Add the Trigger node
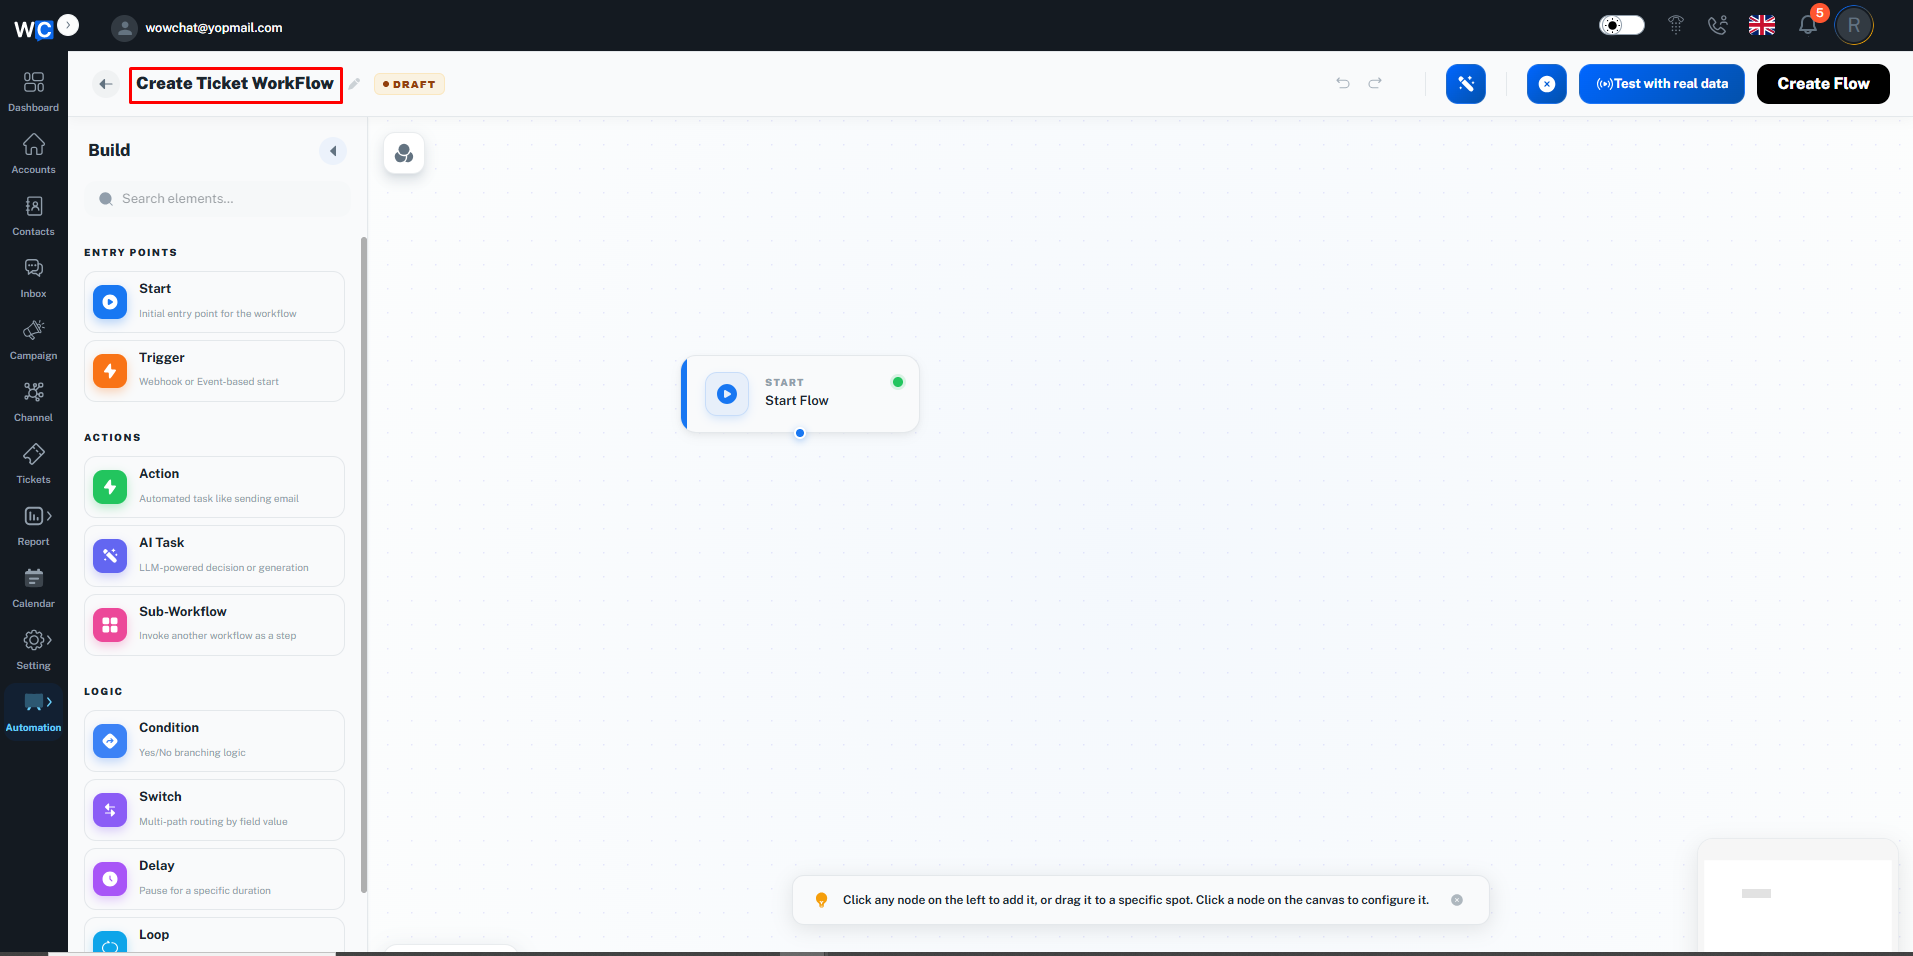Screen dimensions: 1913x956 (x=214, y=371)
